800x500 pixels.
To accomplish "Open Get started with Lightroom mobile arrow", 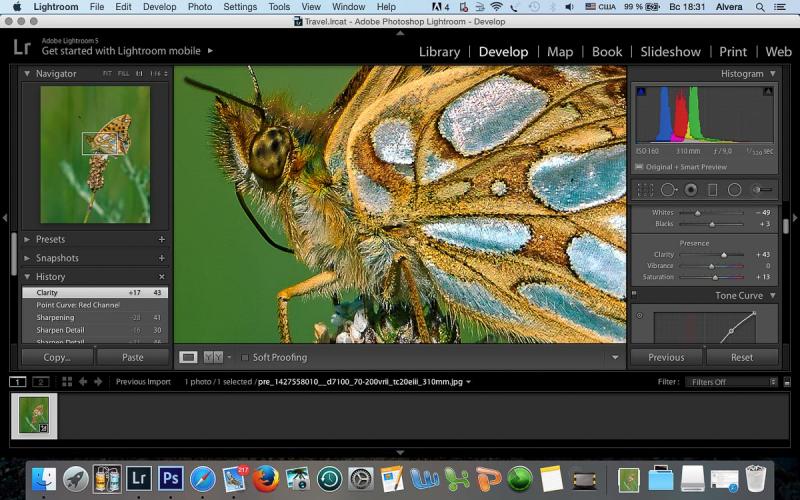I will coord(210,51).
